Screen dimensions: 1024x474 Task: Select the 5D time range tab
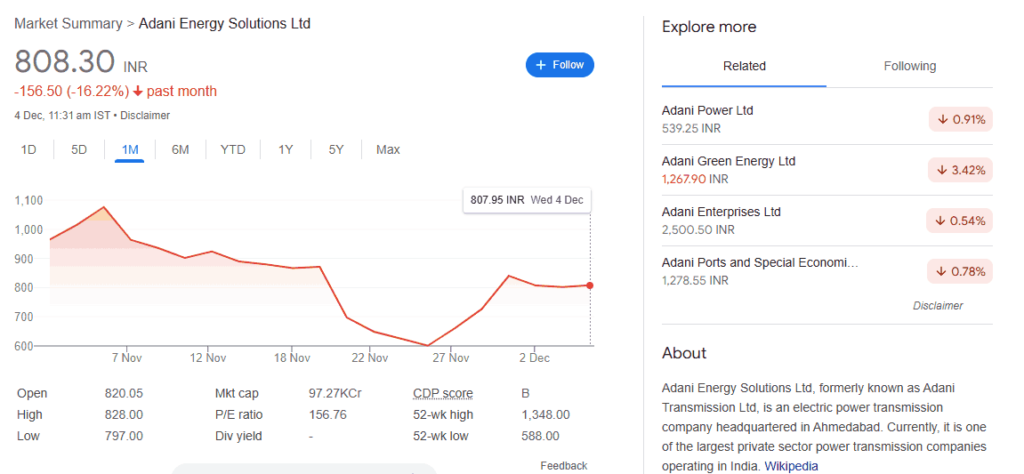coord(79,150)
